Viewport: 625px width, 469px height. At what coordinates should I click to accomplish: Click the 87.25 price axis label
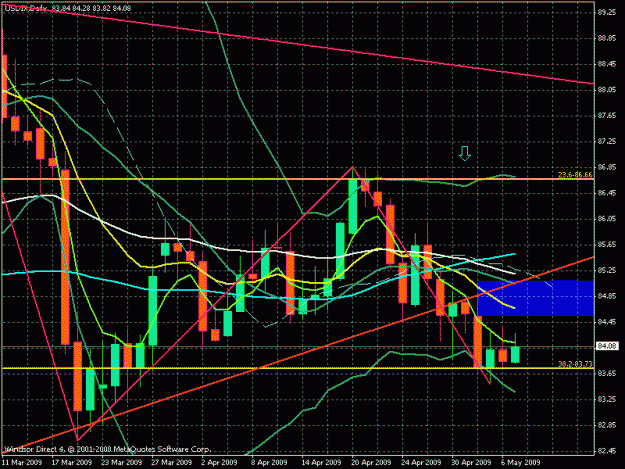(x=607, y=141)
